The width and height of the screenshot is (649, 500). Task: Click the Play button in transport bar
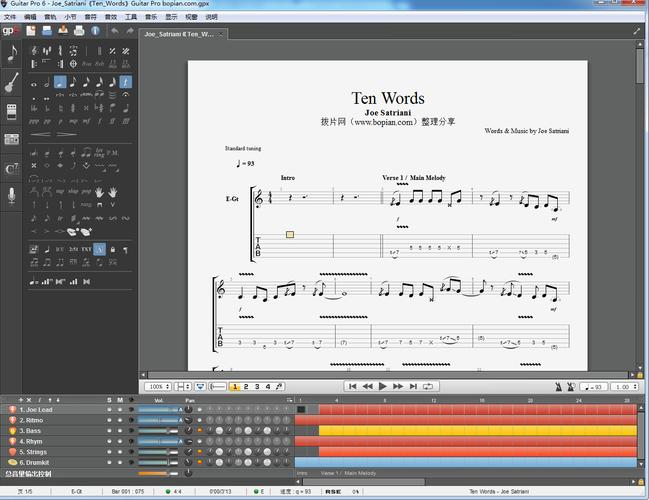pyautogui.click(x=383, y=386)
